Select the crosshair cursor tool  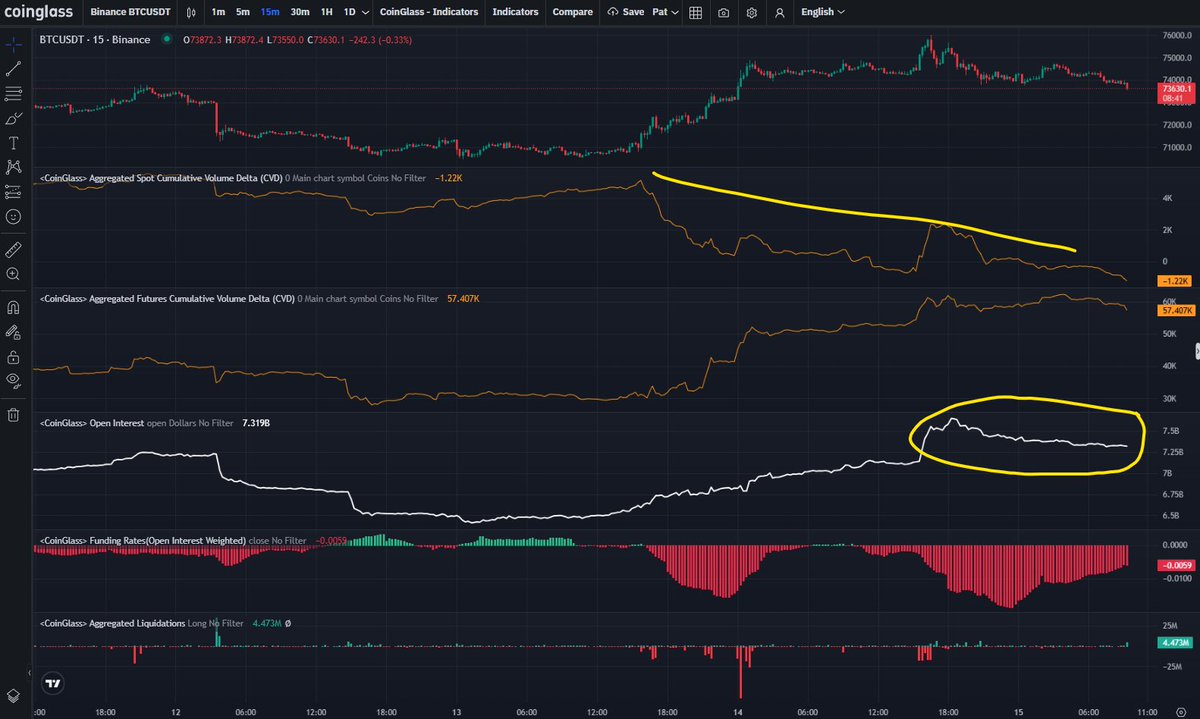click(13, 44)
